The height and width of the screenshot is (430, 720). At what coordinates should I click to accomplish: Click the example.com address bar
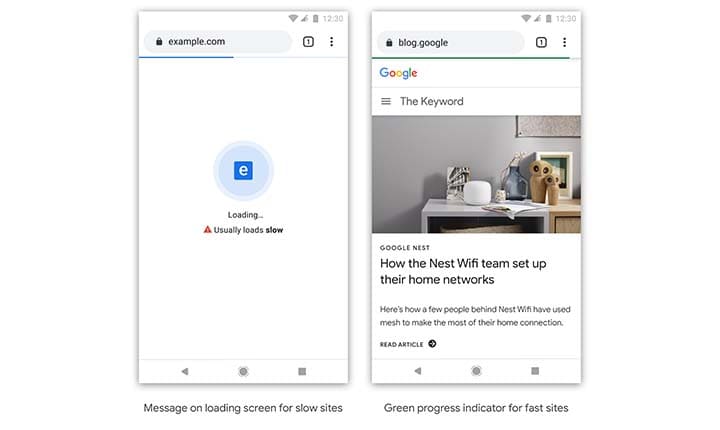coord(218,42)
